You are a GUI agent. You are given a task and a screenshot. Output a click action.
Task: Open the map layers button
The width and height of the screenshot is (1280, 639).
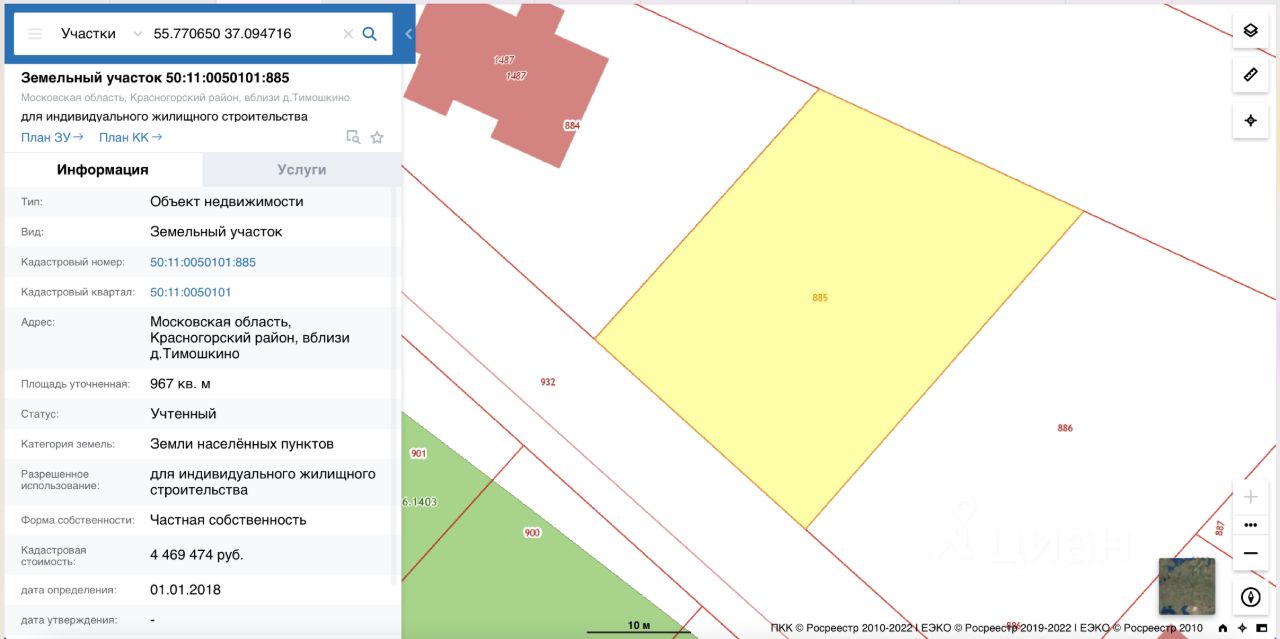[x=1250, y=30]
